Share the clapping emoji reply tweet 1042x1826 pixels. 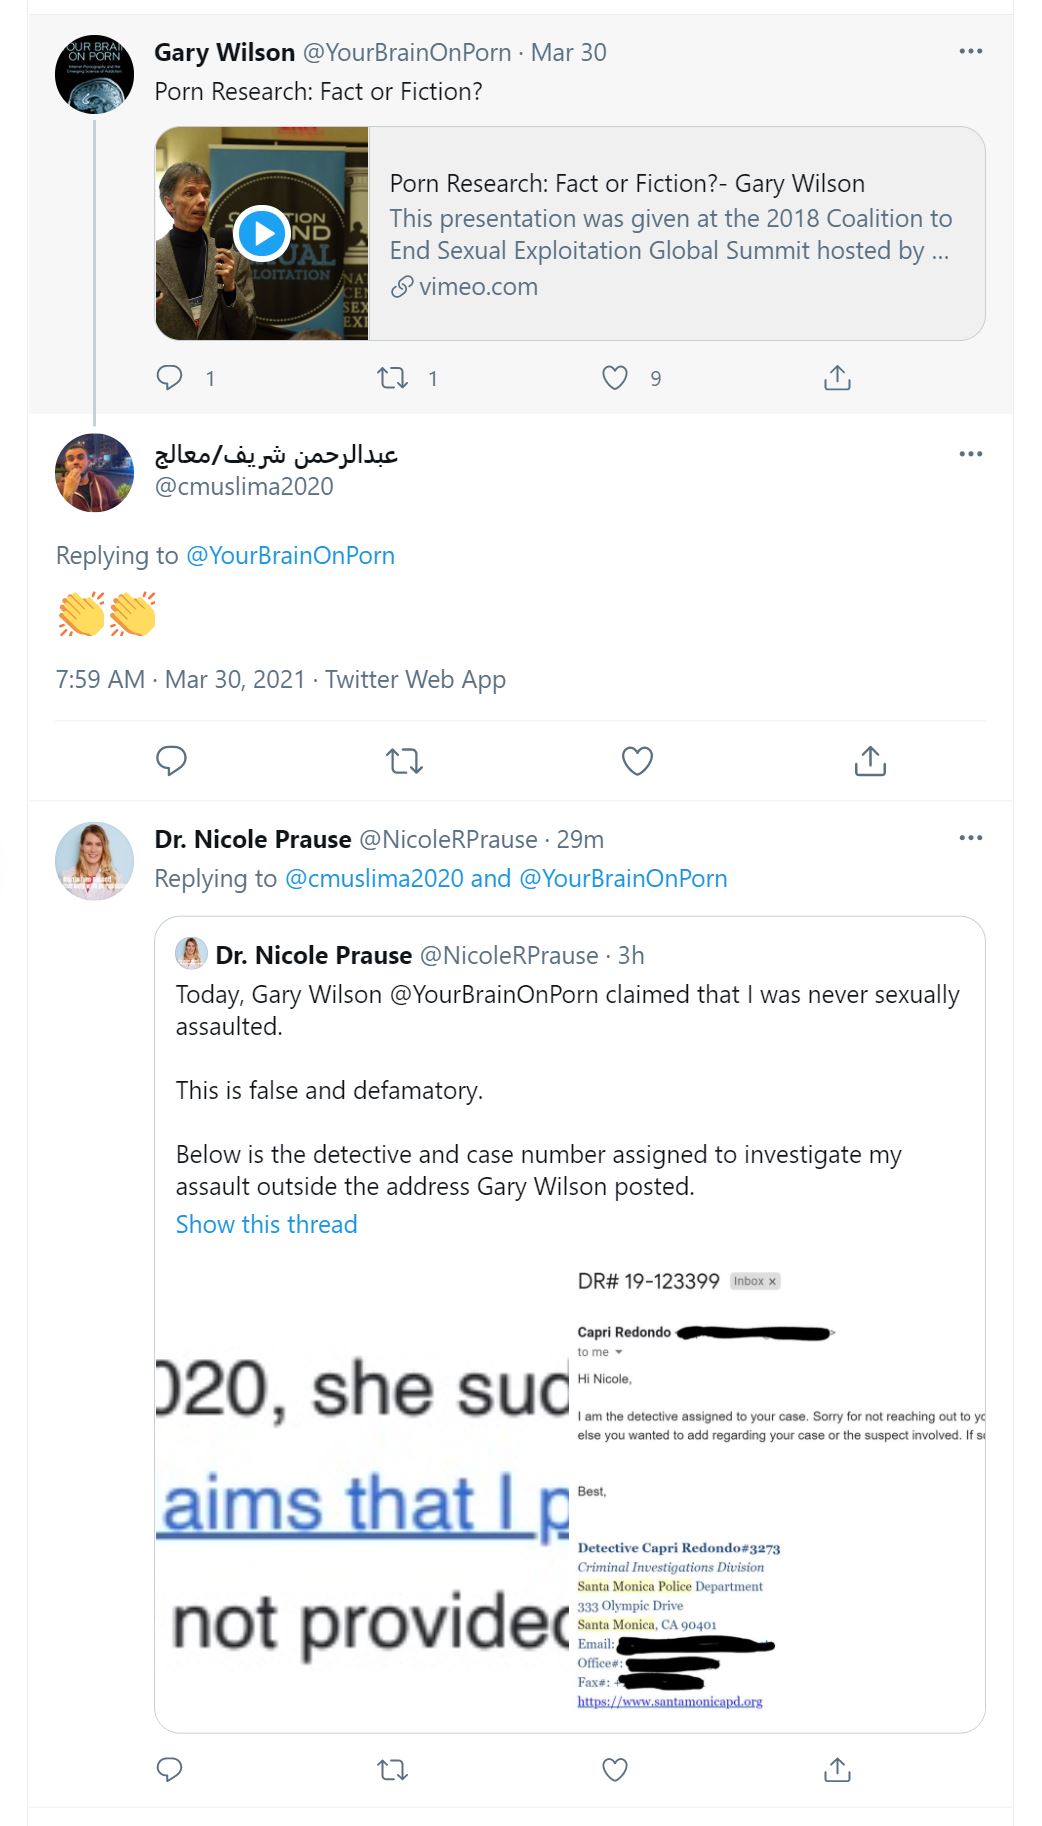click(x=870, y=761)
